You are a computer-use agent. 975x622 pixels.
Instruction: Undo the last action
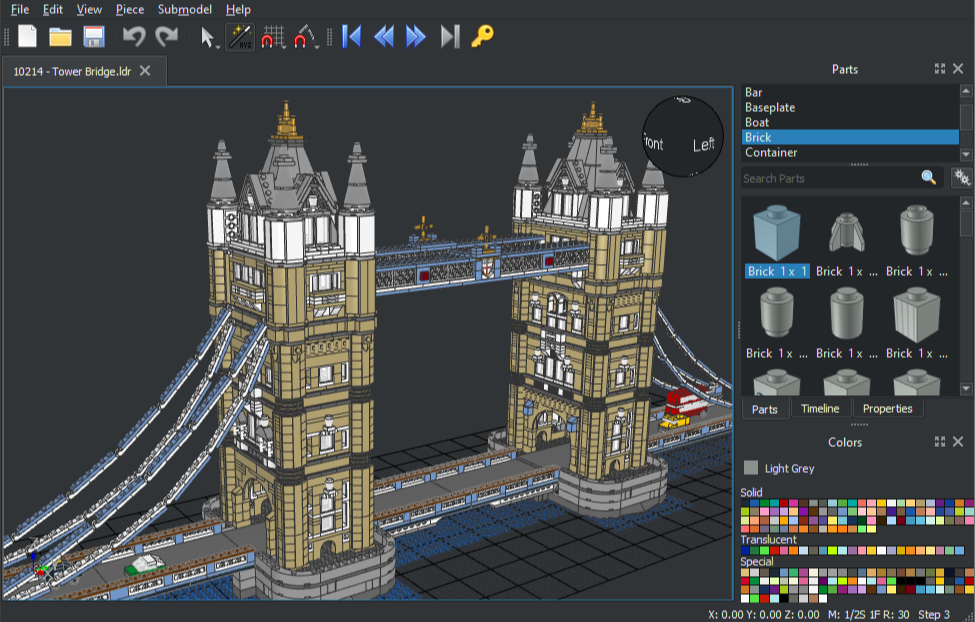133,37
